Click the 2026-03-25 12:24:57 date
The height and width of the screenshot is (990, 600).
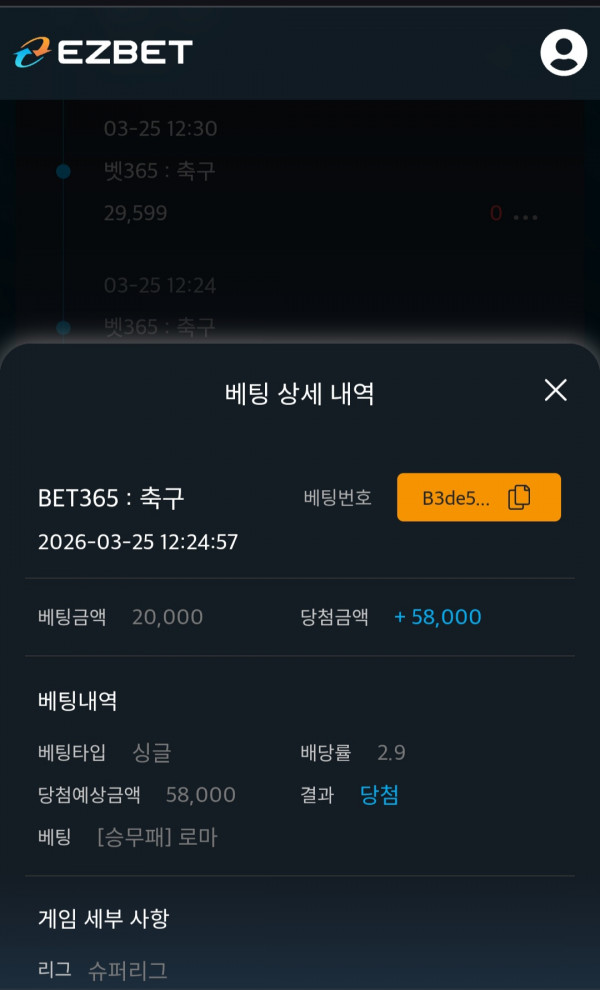click(138, 542)
